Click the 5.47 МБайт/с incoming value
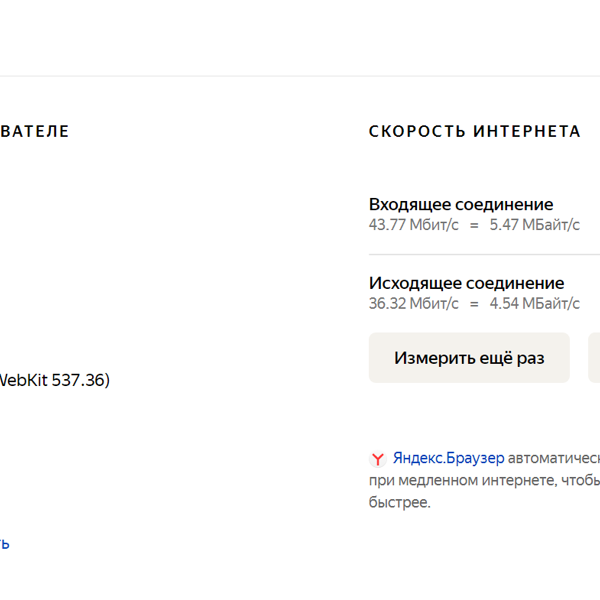Viewport: 600px width, 600px height. [535, 225]
